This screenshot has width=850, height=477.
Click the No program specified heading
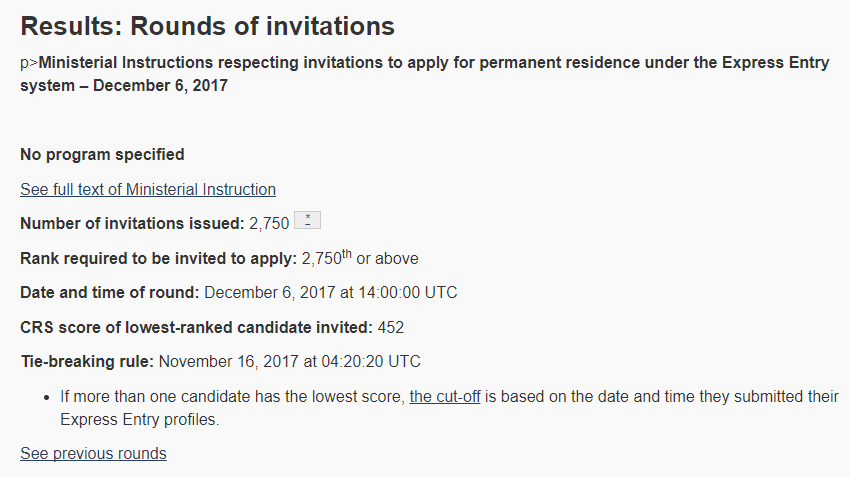click(x=102, y=154)
